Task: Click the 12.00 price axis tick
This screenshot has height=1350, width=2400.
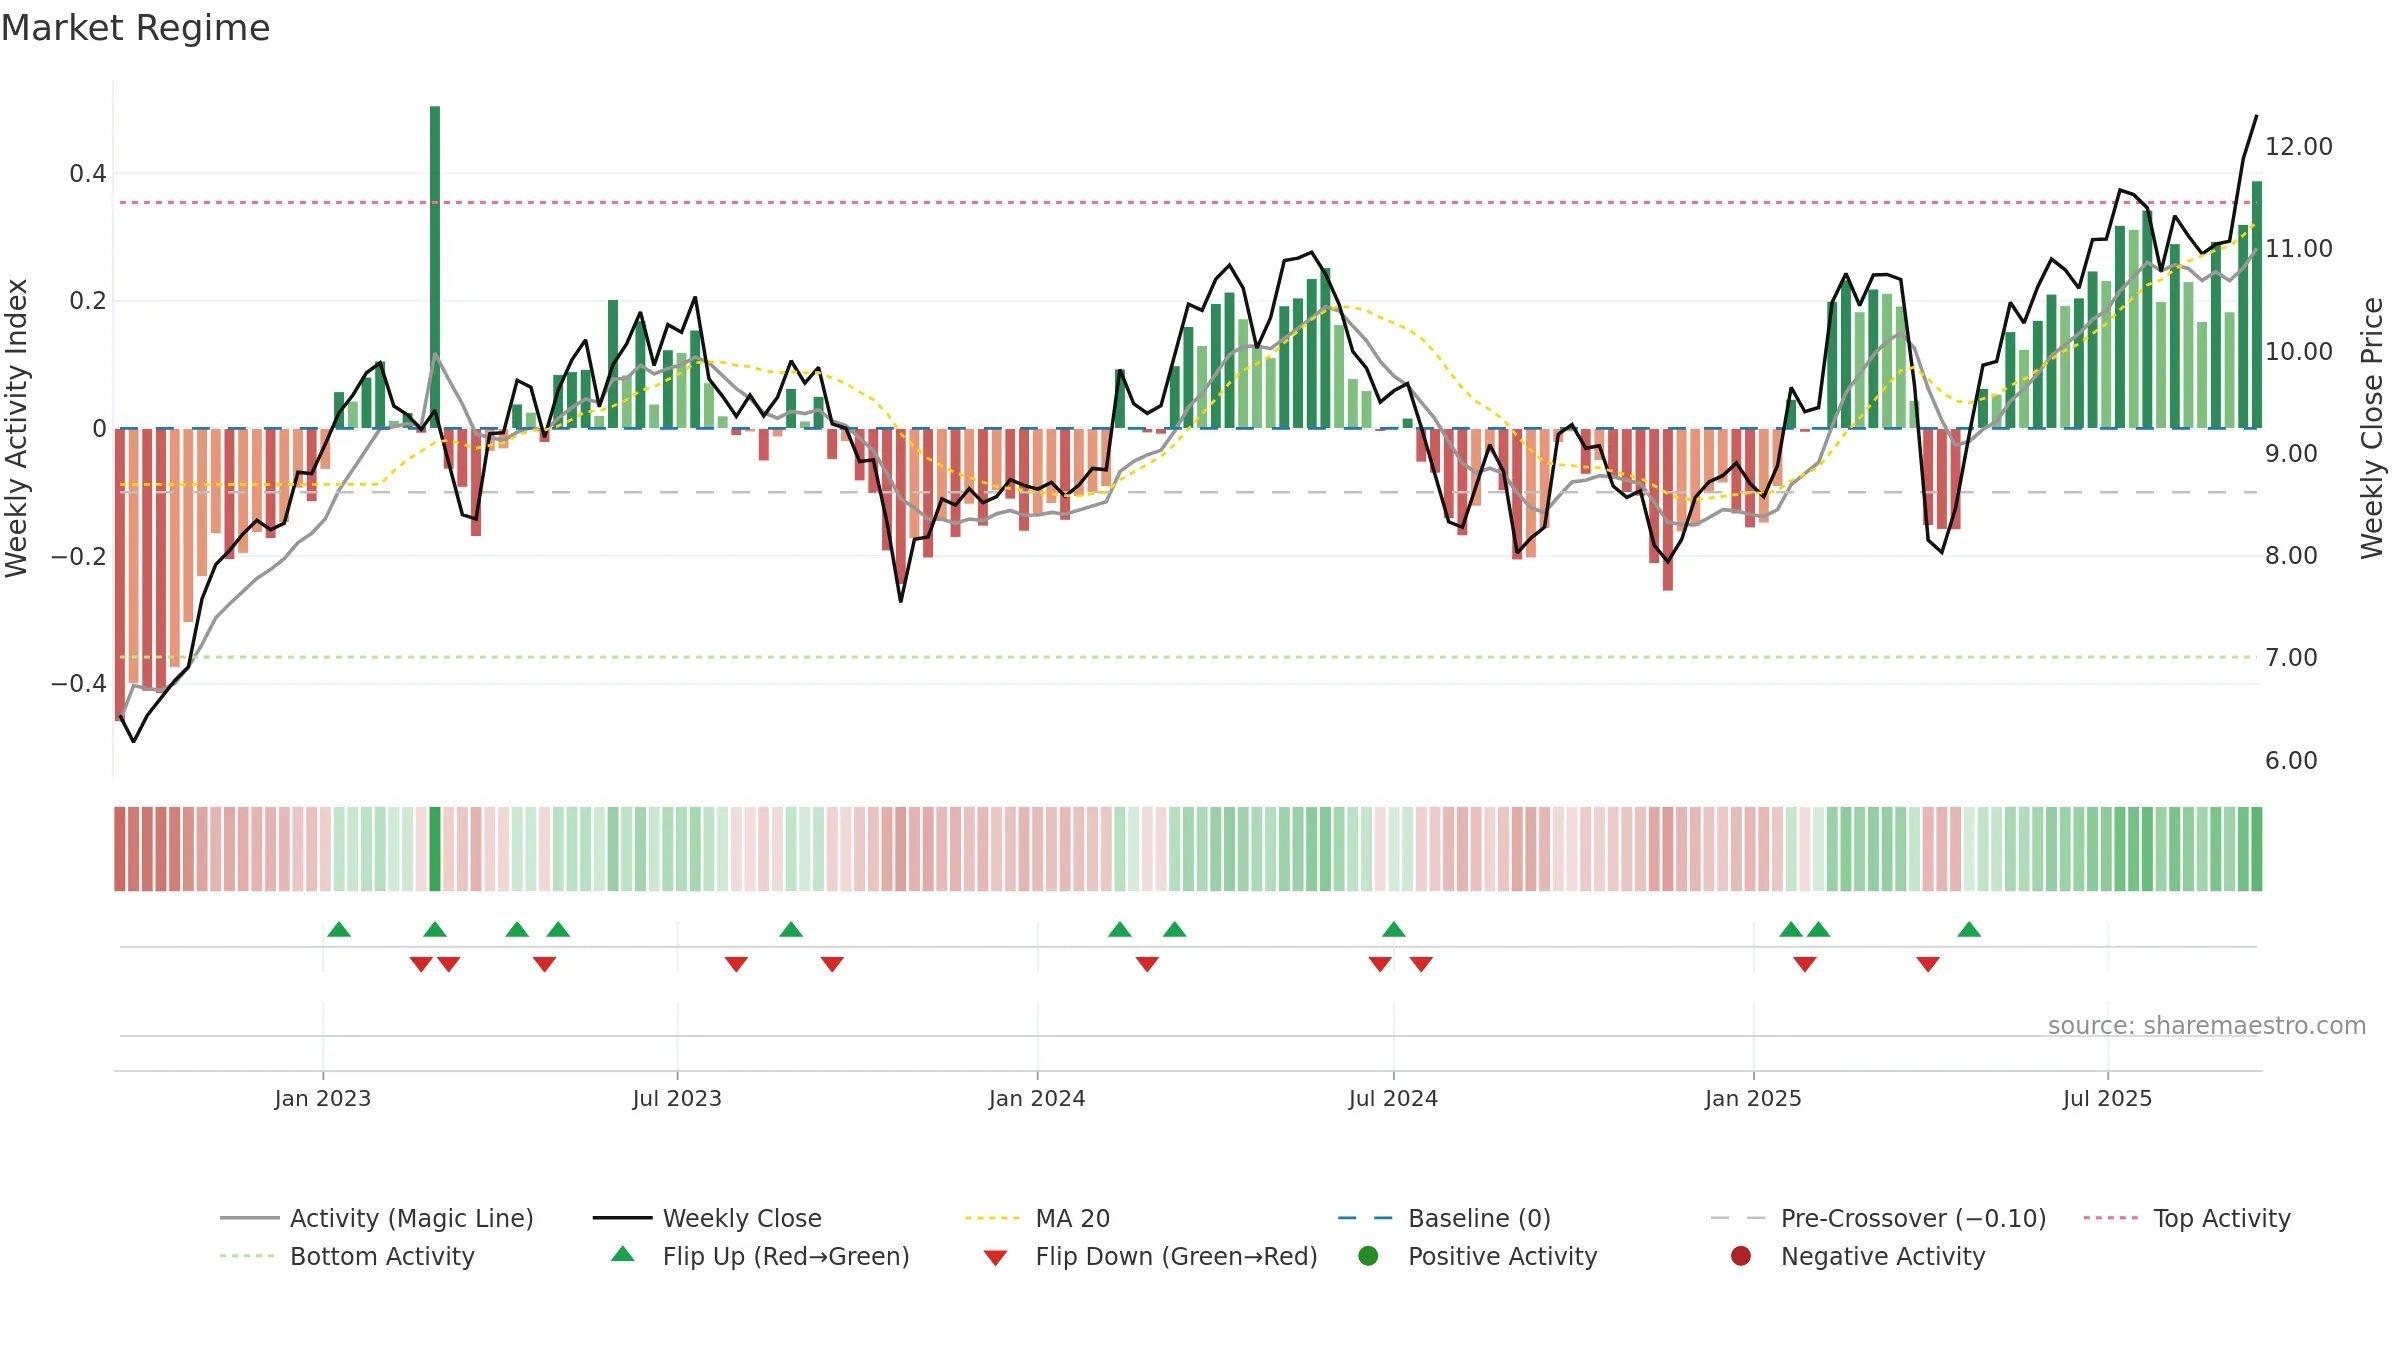Action: [2298, 147]
